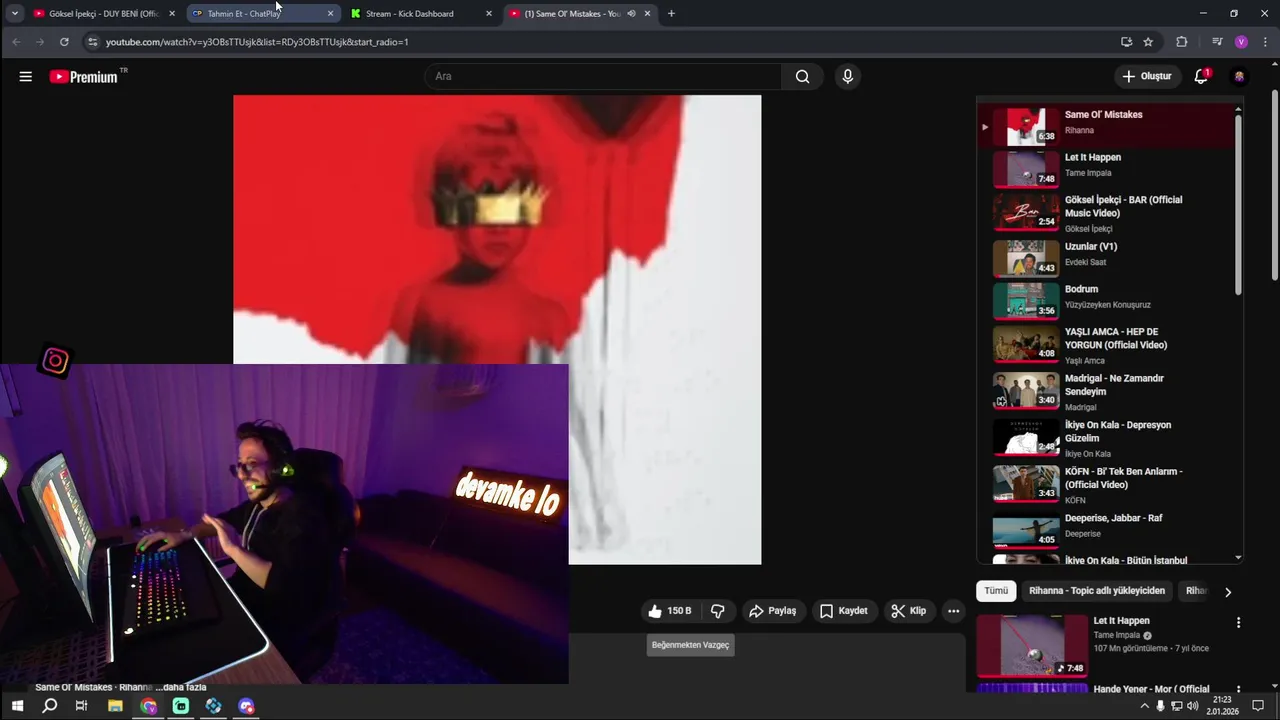Click playlist panel scrollbar thumb
Screen dimensions: 1280x720
click(1238, 204)
